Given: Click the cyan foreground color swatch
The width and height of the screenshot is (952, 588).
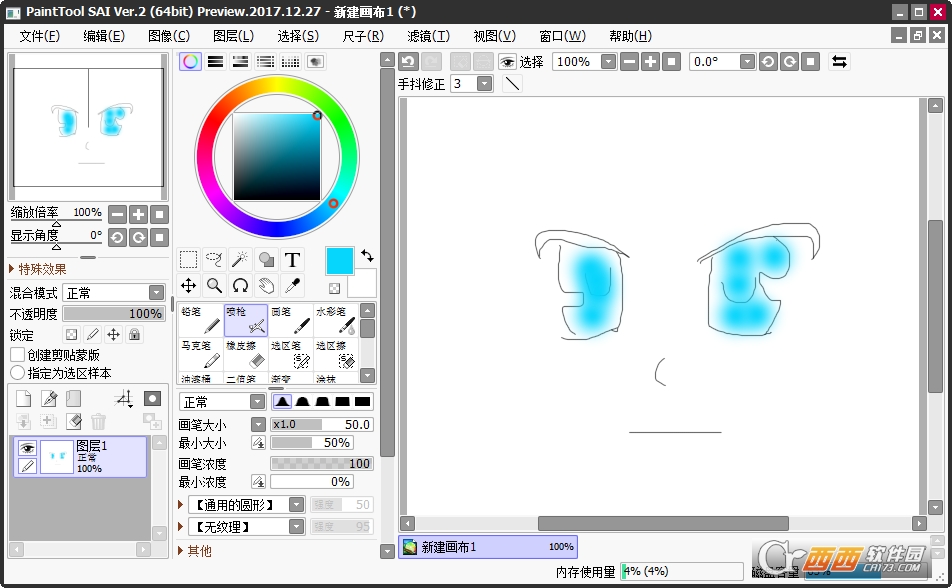Looking at the screenshot, I should pyautogui.click(x=339, y=261).
